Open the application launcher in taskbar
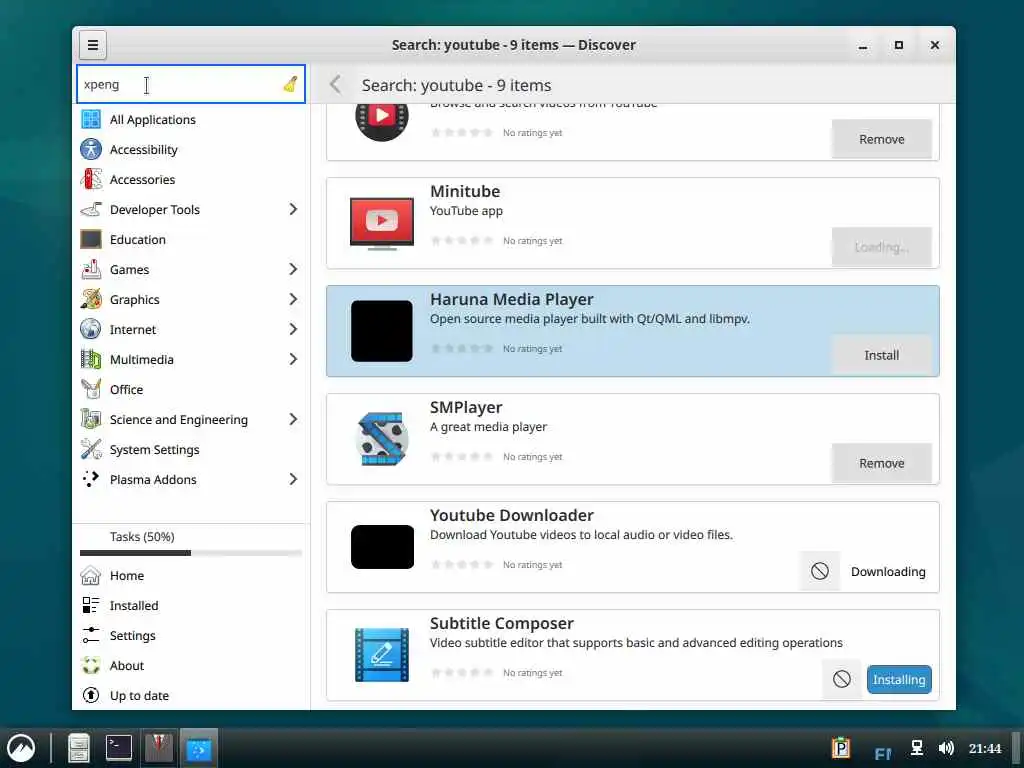Viewport: 1024px width, 768px height. click(x=21, y=748)
